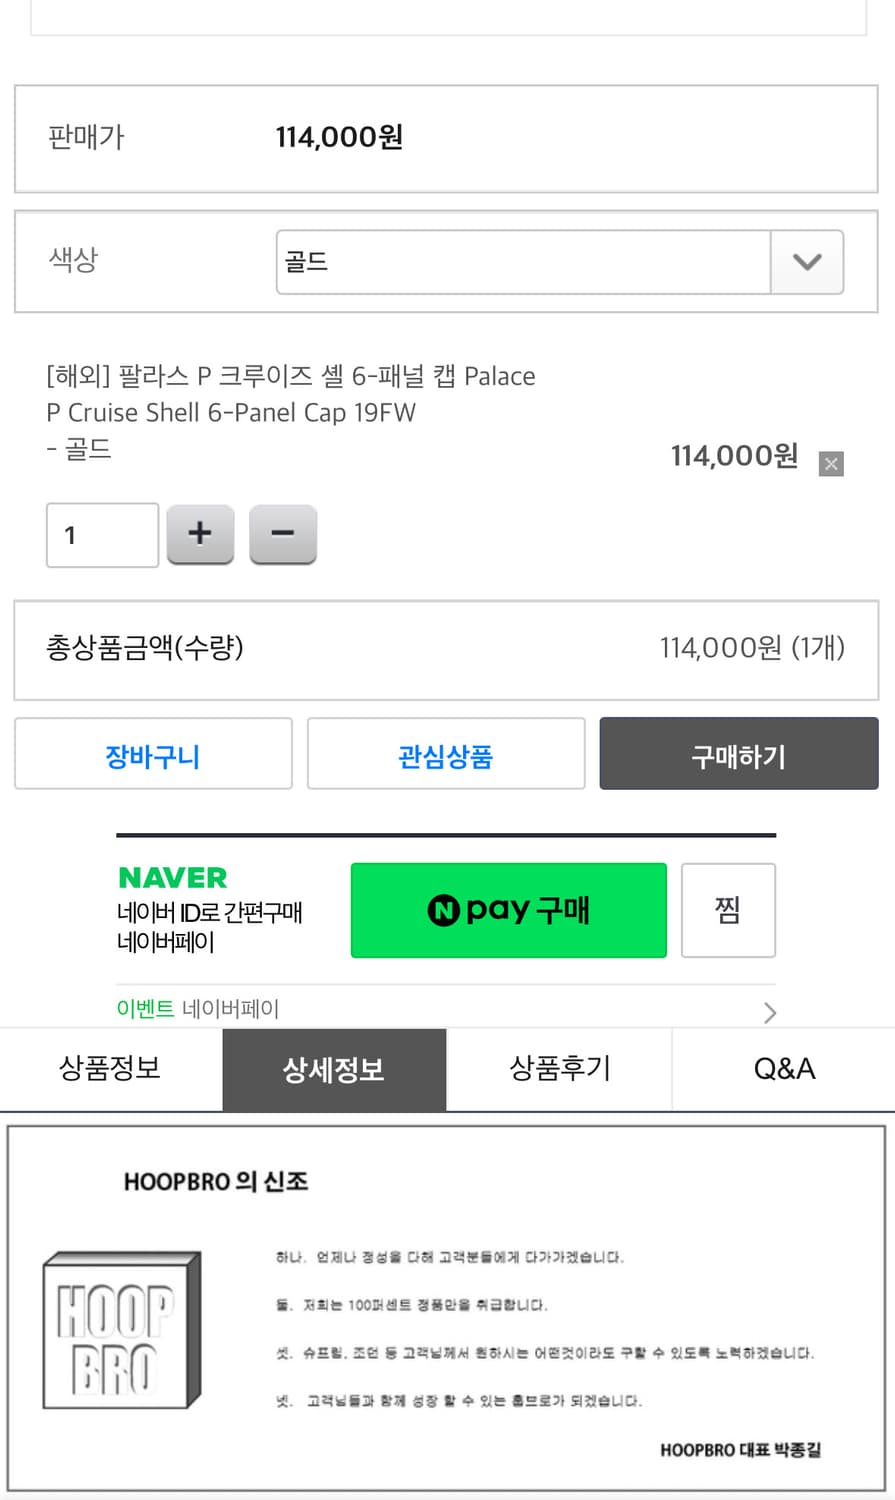
Task: Click the minus icon to decrease quantity
Action: [x=283, y=534]
